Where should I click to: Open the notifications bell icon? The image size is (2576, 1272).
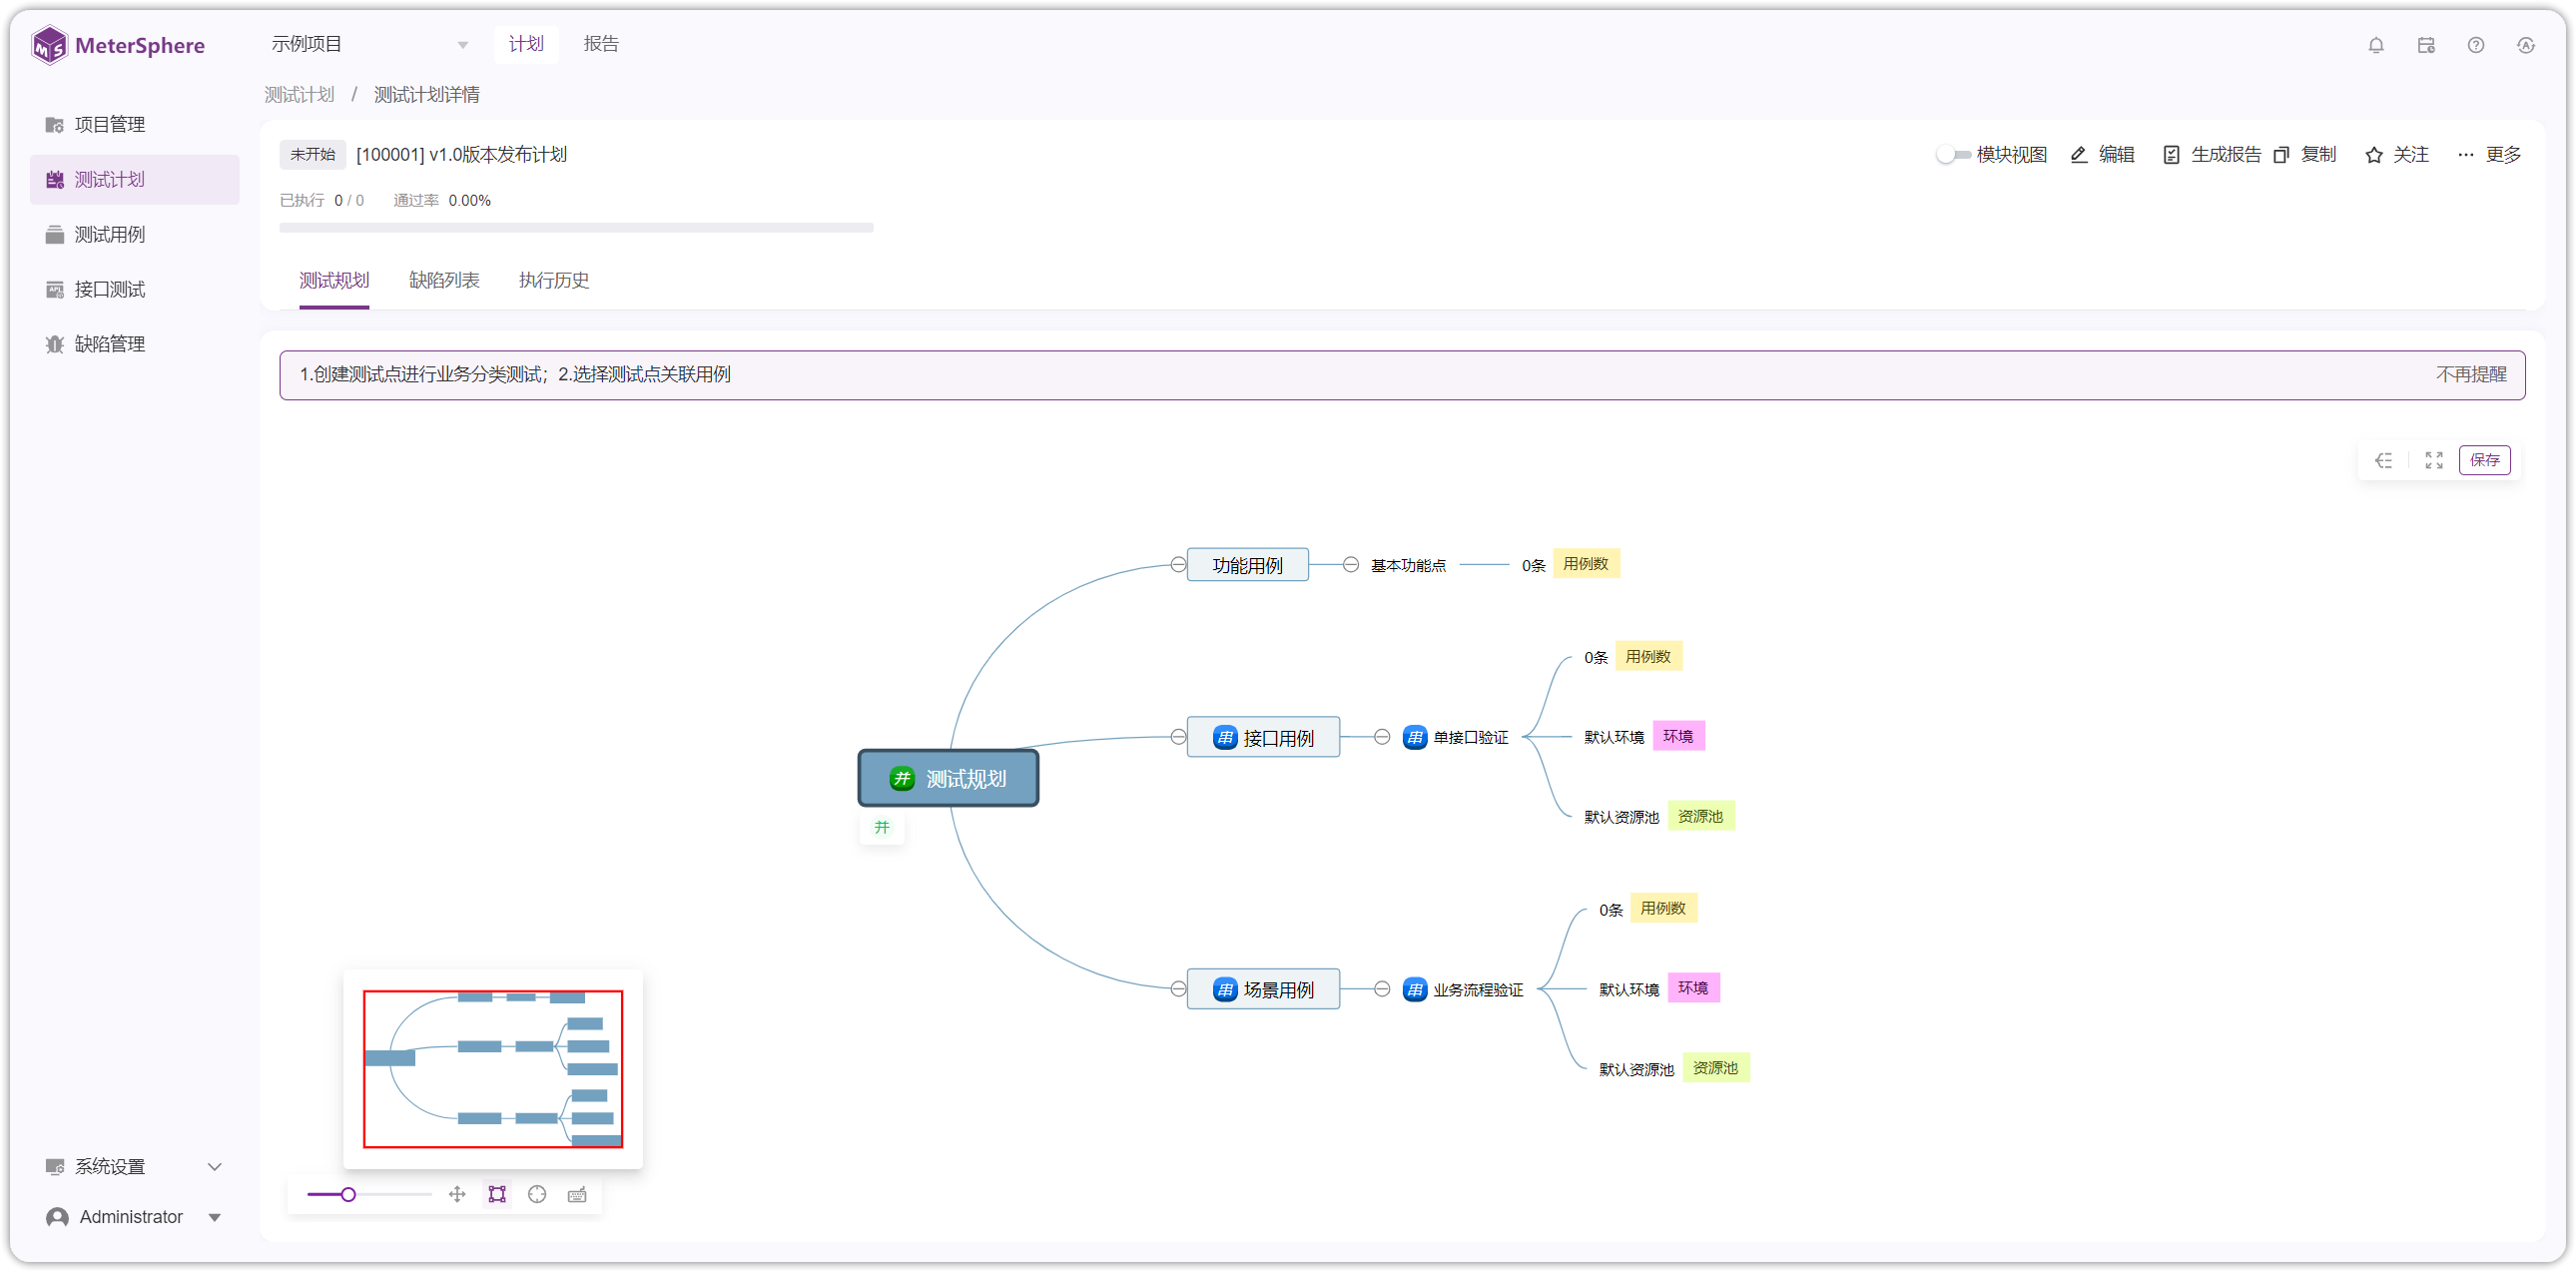click(x=2375, y=45)
